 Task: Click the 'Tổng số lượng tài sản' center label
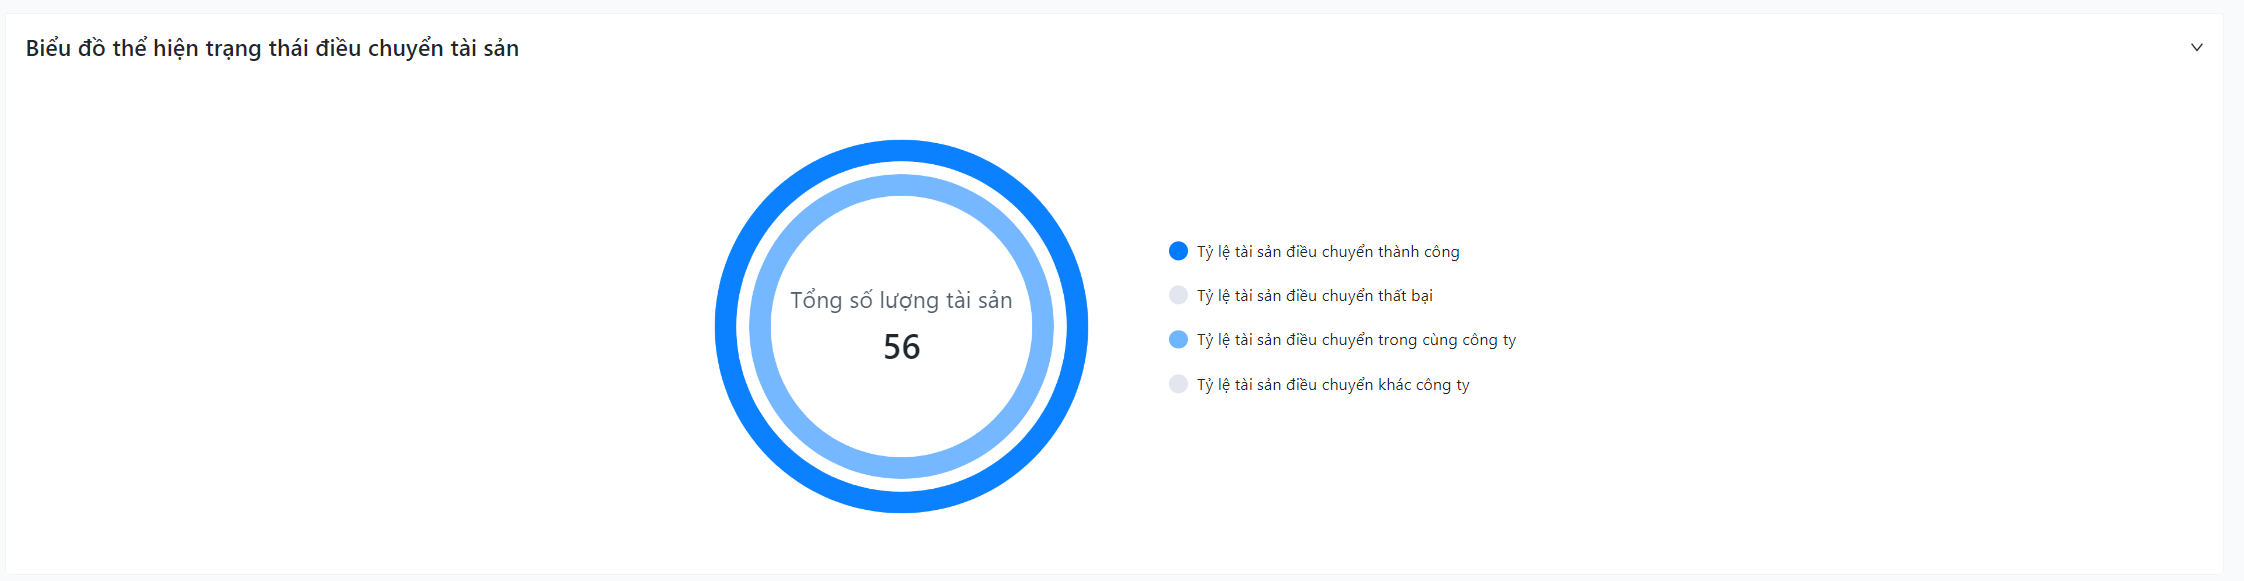click(x=901, y=300)
